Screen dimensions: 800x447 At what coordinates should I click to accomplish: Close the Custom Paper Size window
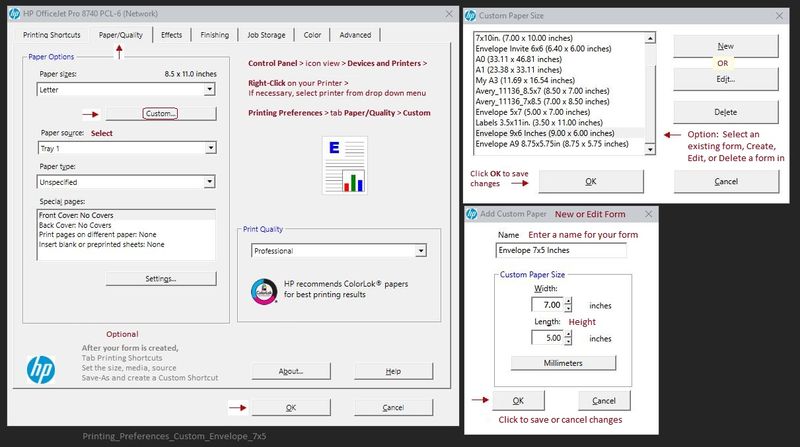point(779,16)
